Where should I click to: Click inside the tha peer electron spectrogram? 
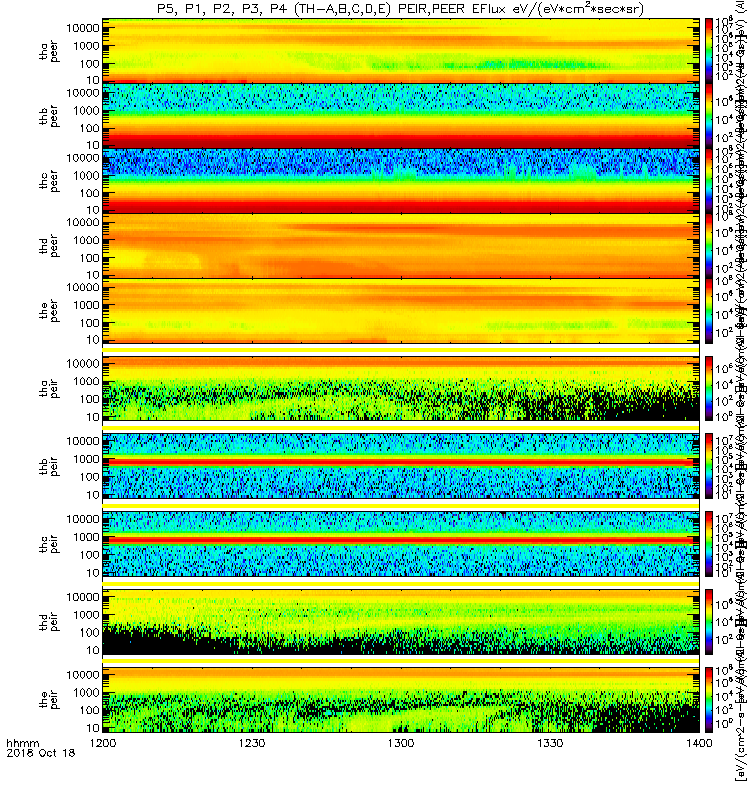pos(401,51)
